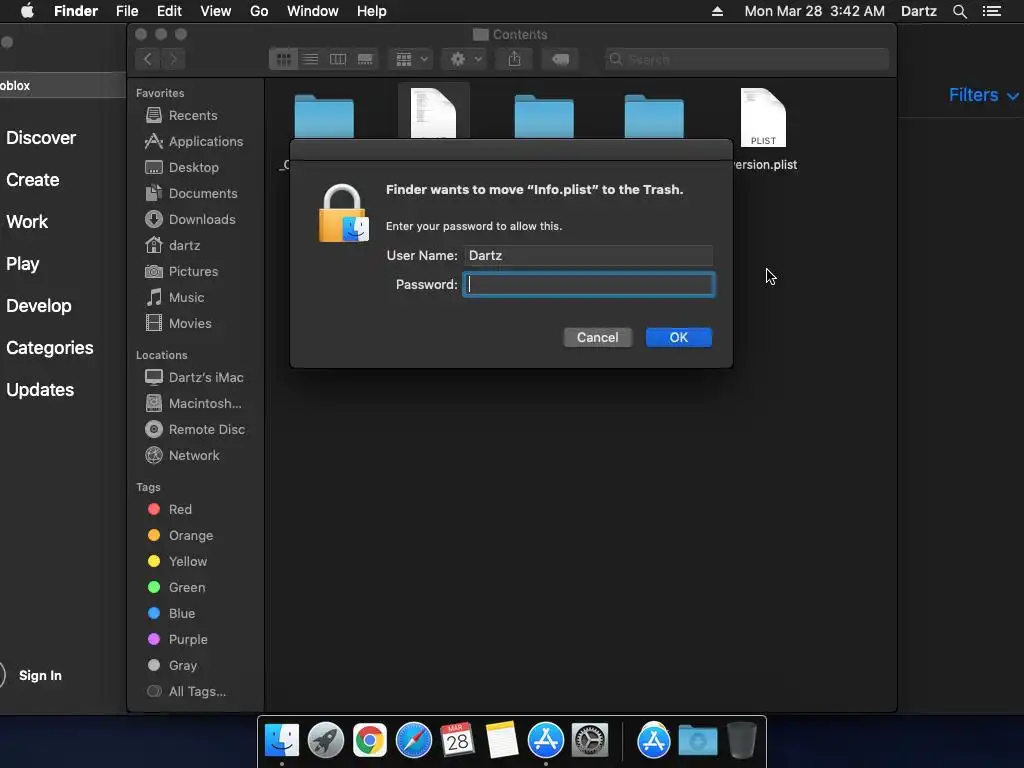Switch Finder to list view
Screen dimensions: 1024x768
tap(310, 59)
